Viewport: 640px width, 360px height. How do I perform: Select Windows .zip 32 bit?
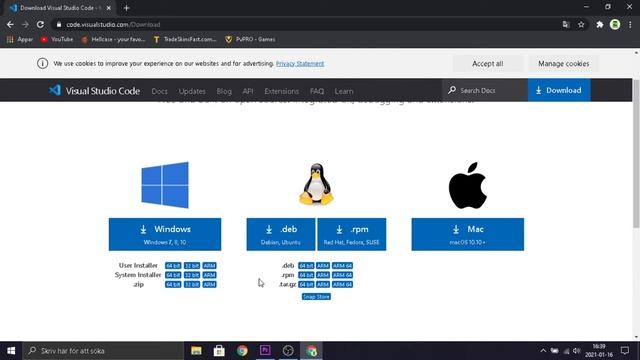192,284
